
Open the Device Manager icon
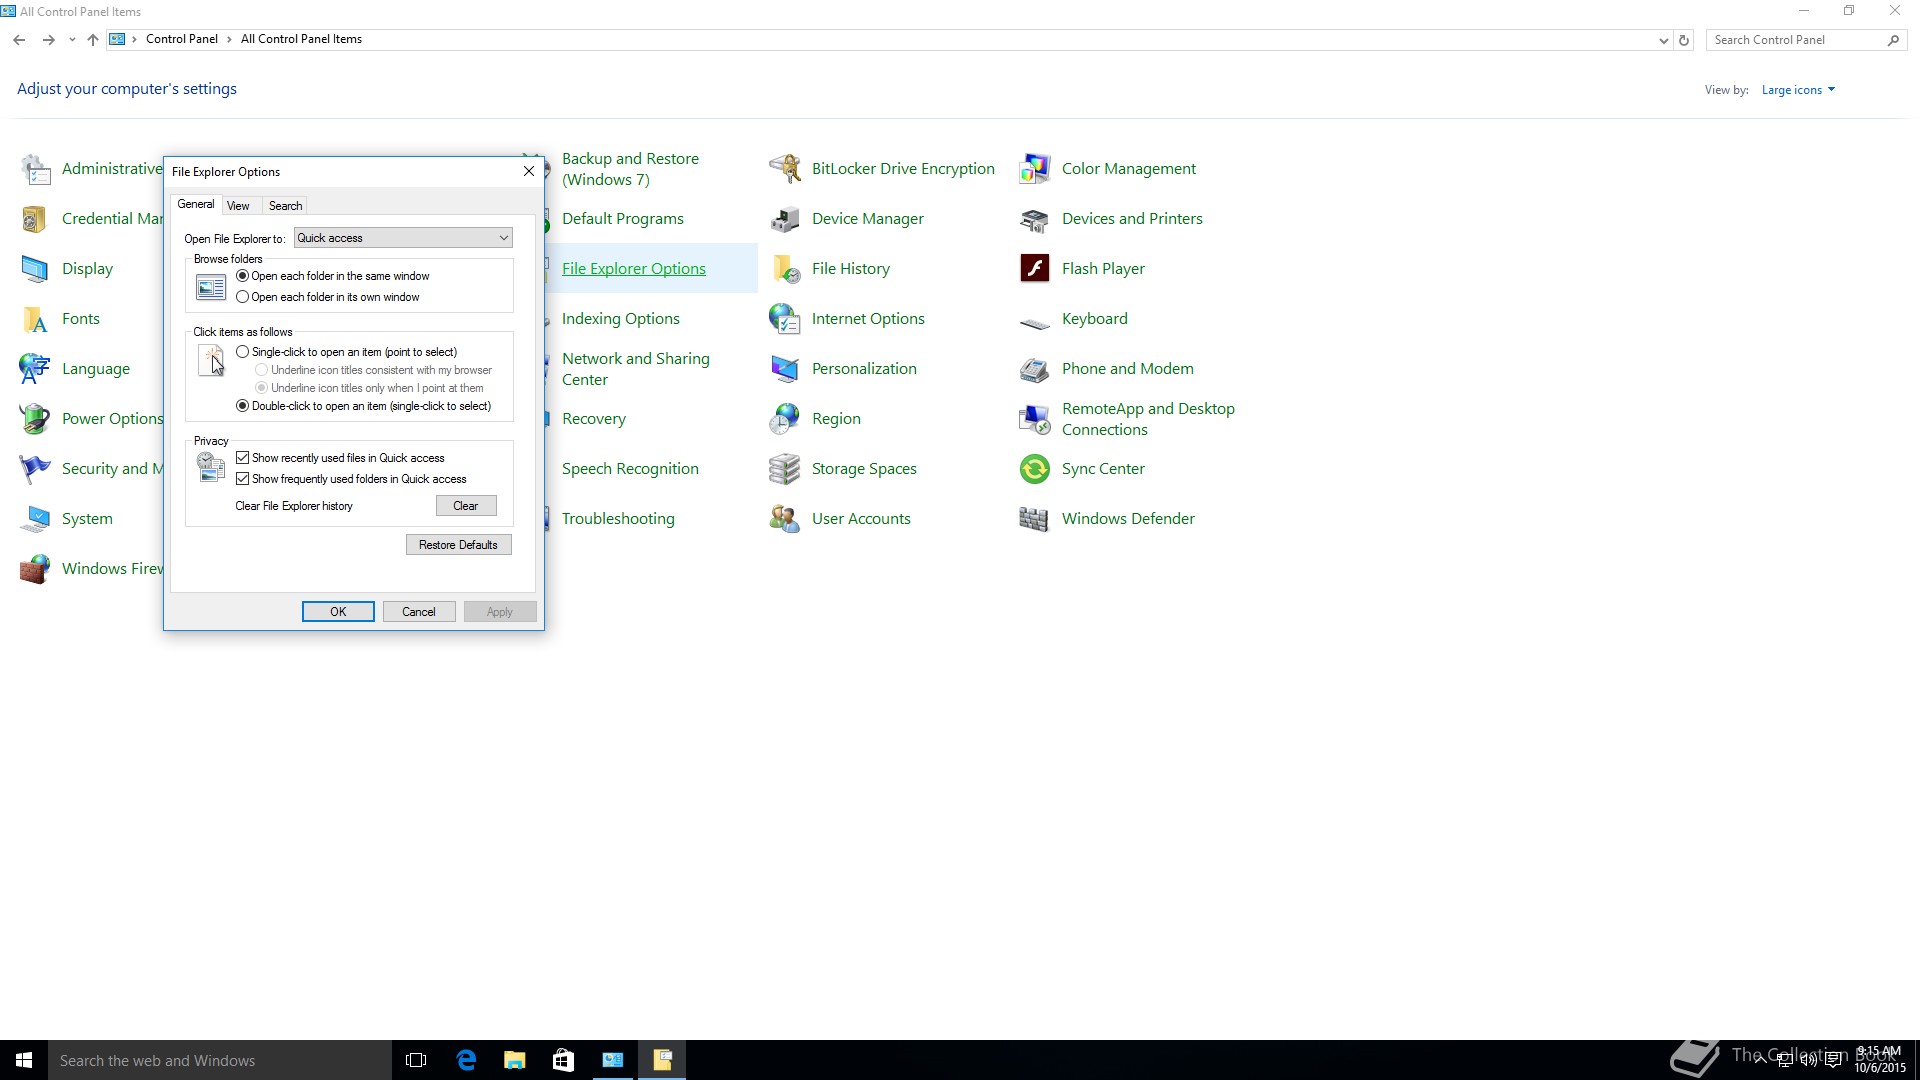(785, 219)
